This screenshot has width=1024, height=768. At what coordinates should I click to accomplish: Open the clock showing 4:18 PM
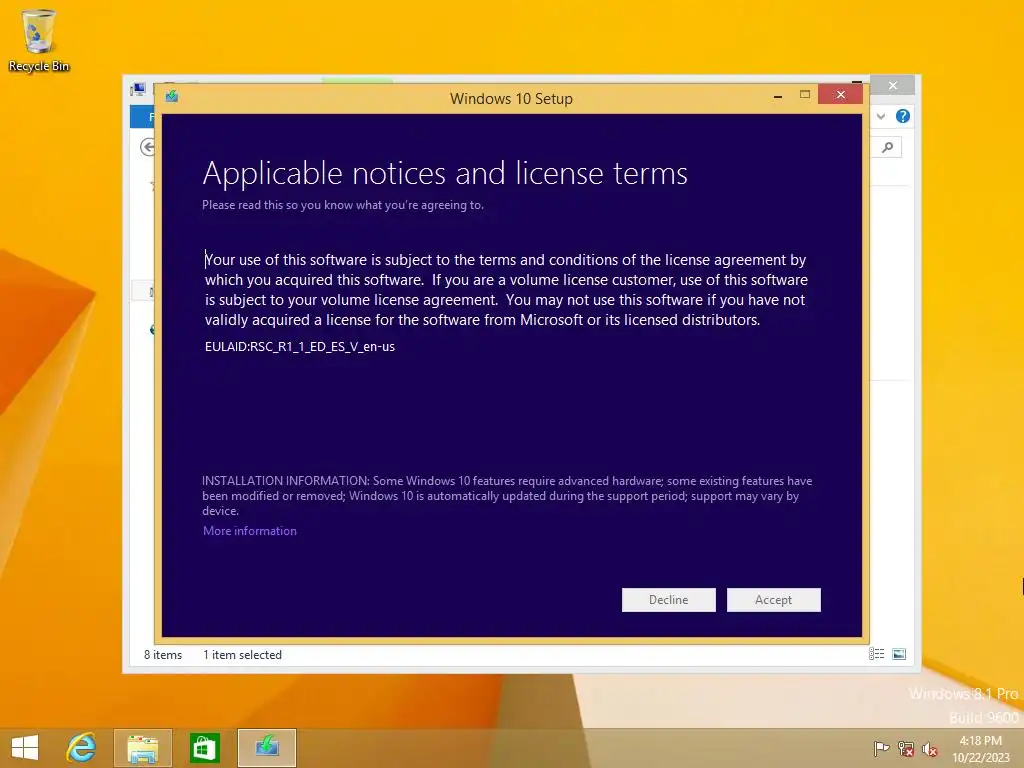pos(980,749)
